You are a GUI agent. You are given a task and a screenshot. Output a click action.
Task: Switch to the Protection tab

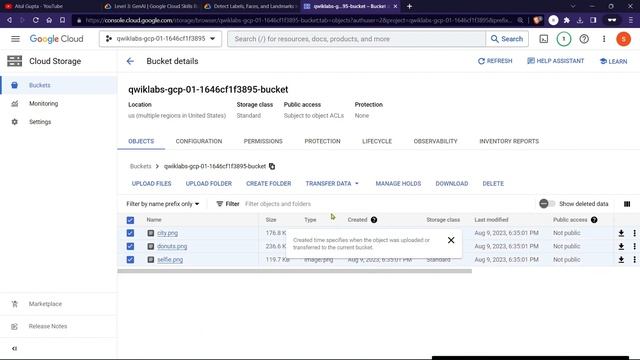click(x=322, y=141)
